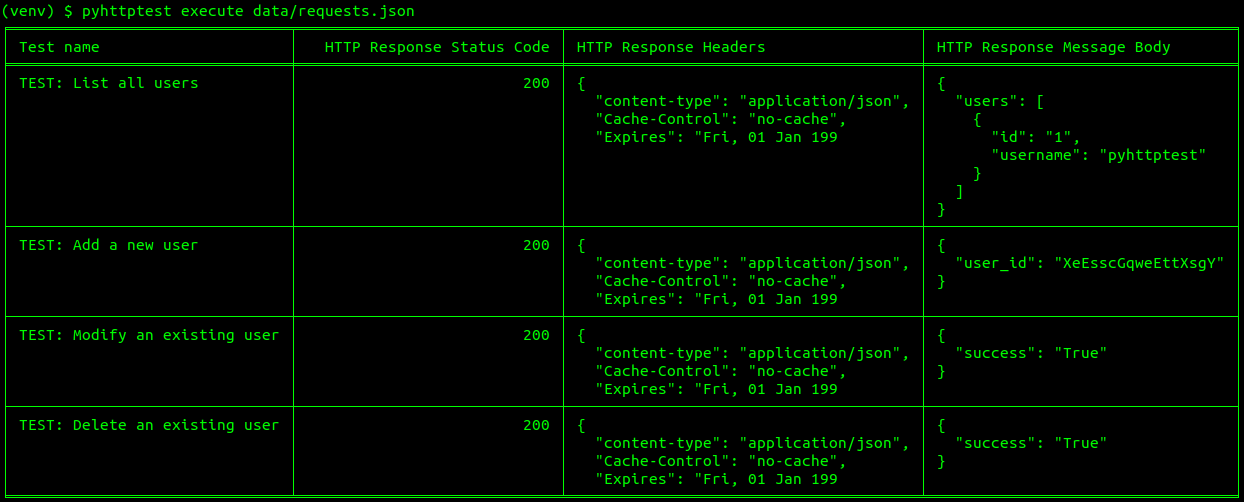Click the command line "pyhttptest execute data/requests.json"
1244x502 pixels.
pyautogui.click(x=248, y=11)
